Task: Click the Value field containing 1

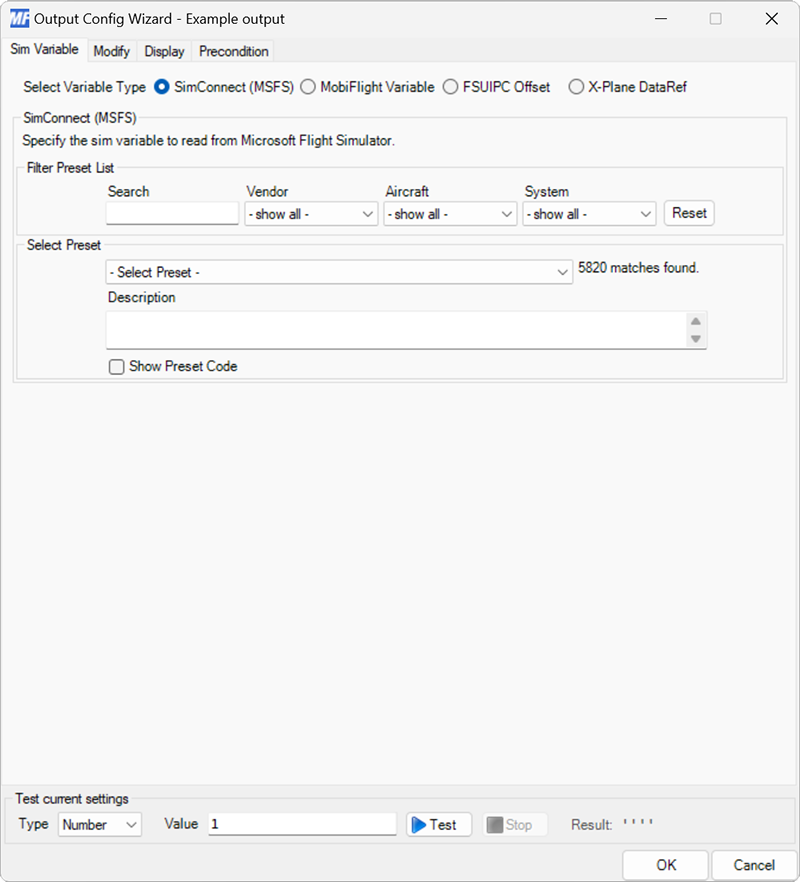Action: point(300,824)
